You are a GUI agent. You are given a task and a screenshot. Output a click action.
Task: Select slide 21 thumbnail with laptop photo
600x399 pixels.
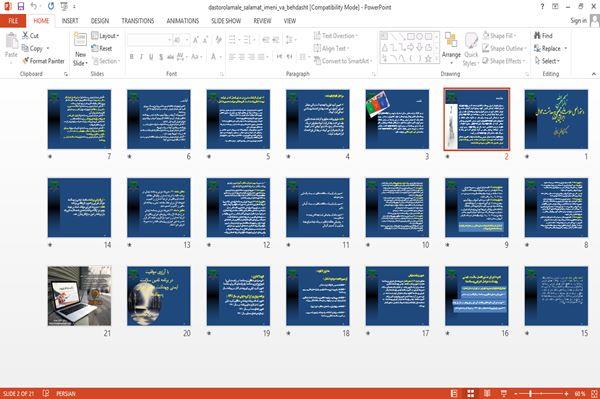point(79,296)
